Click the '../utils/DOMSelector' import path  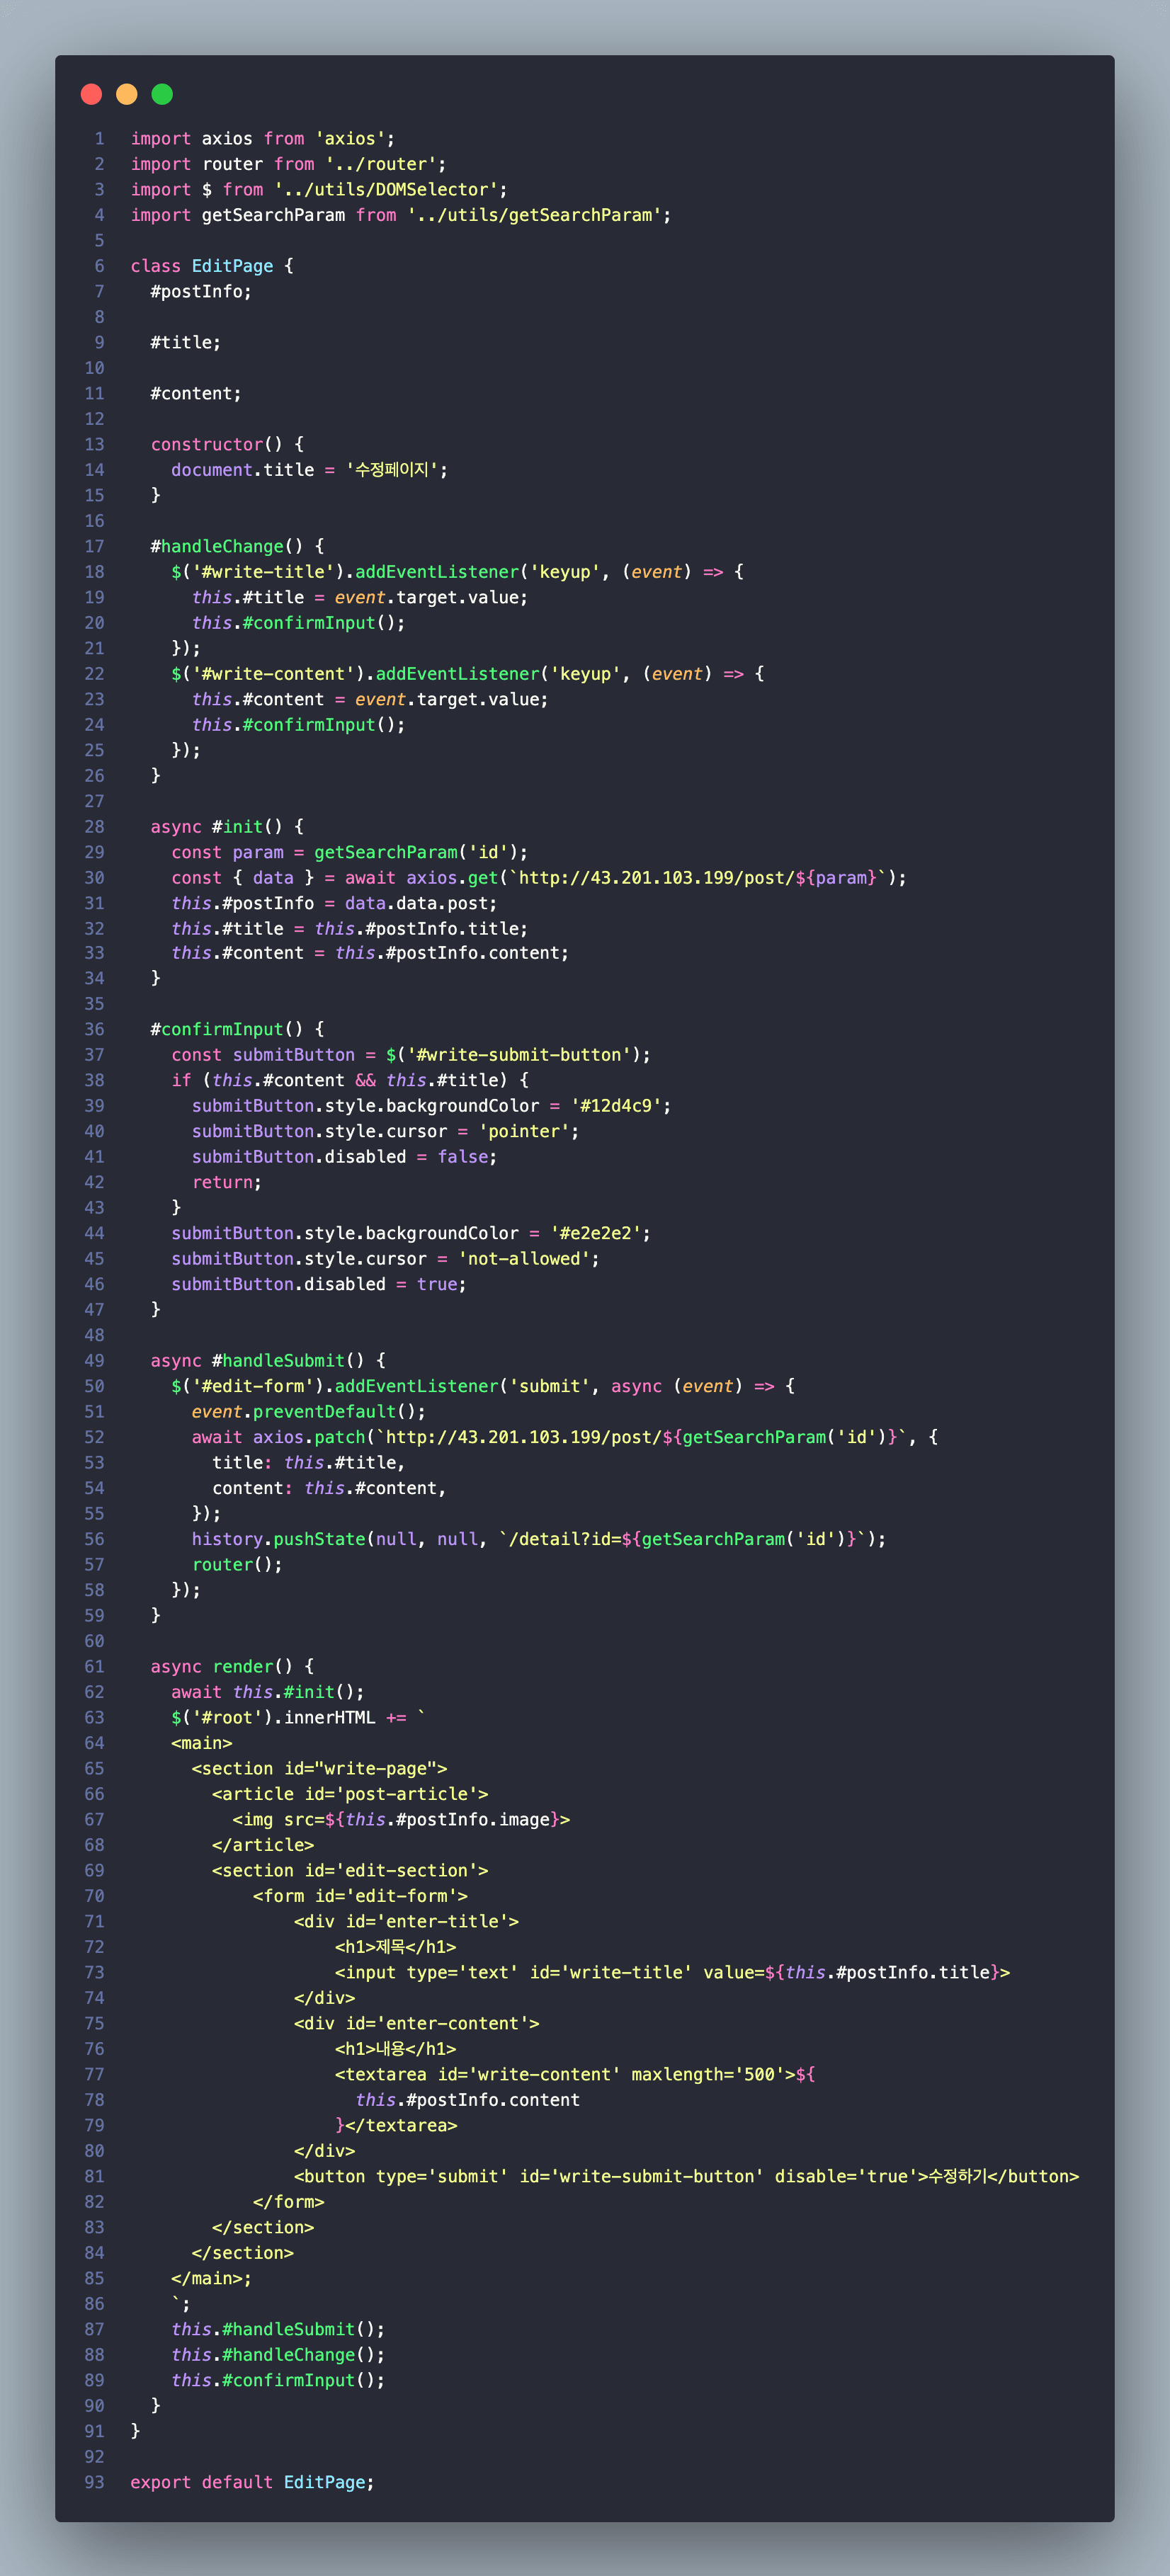pos(385,189)
